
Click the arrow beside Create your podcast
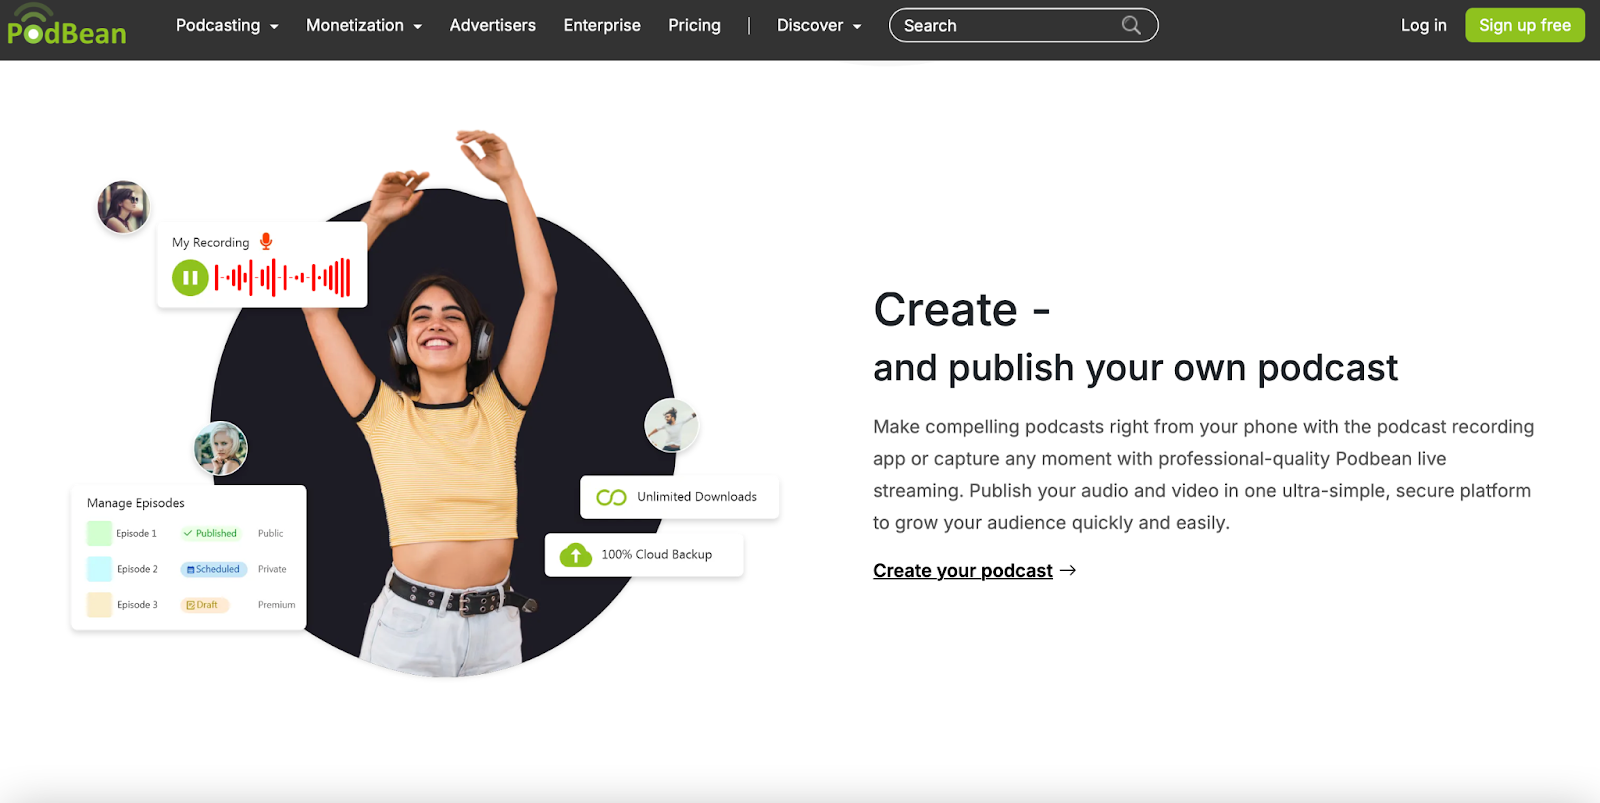(1068, 570)
